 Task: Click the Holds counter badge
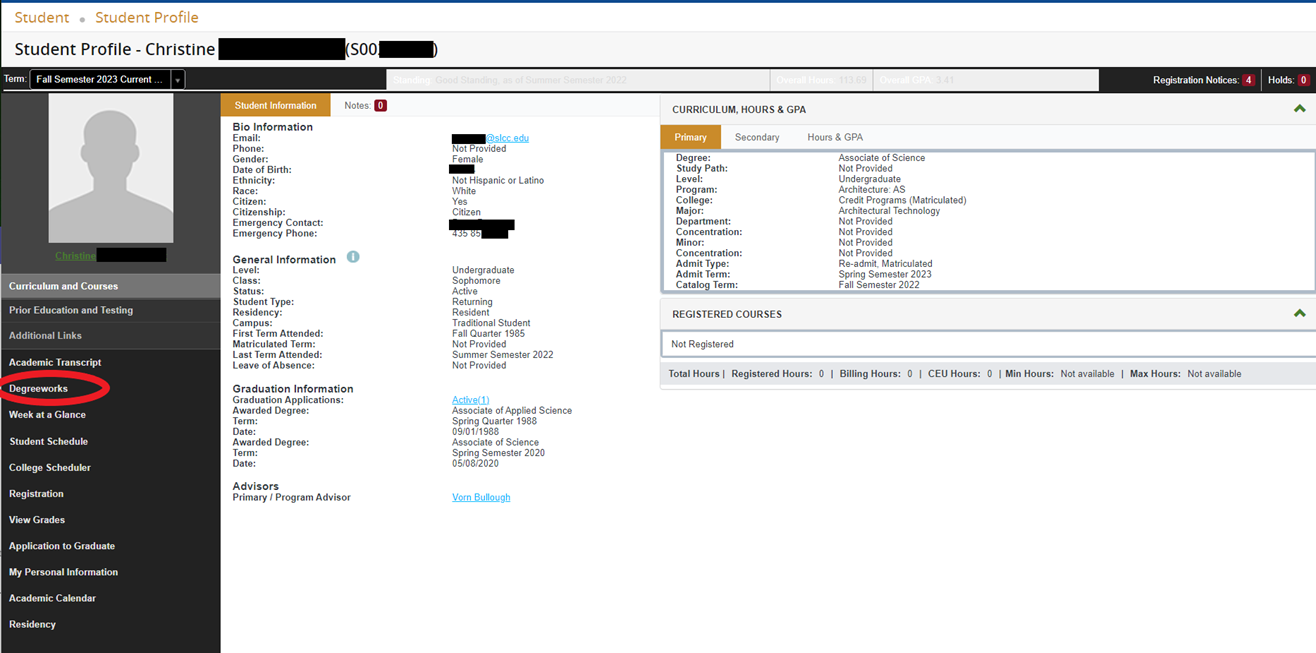coord(1303,80)
